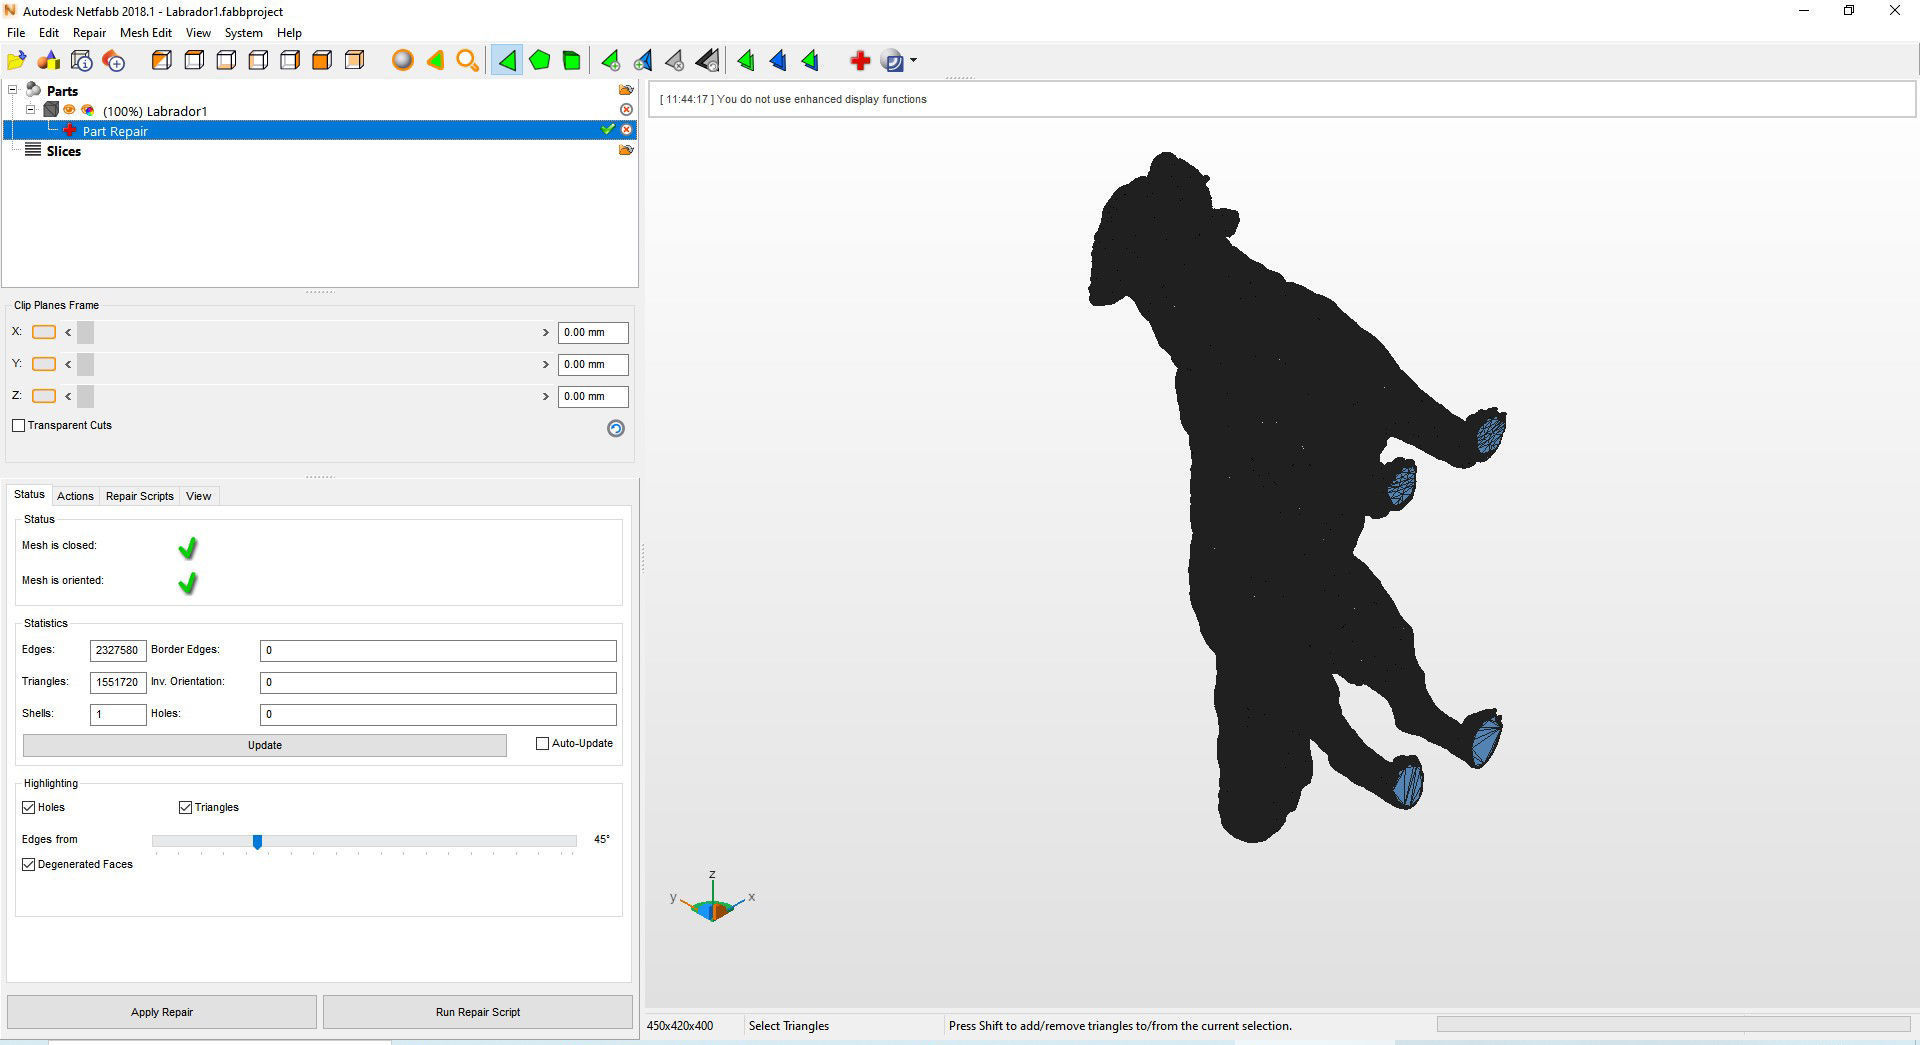Open the File menu
The image size is (1920, 1045).
16,33
